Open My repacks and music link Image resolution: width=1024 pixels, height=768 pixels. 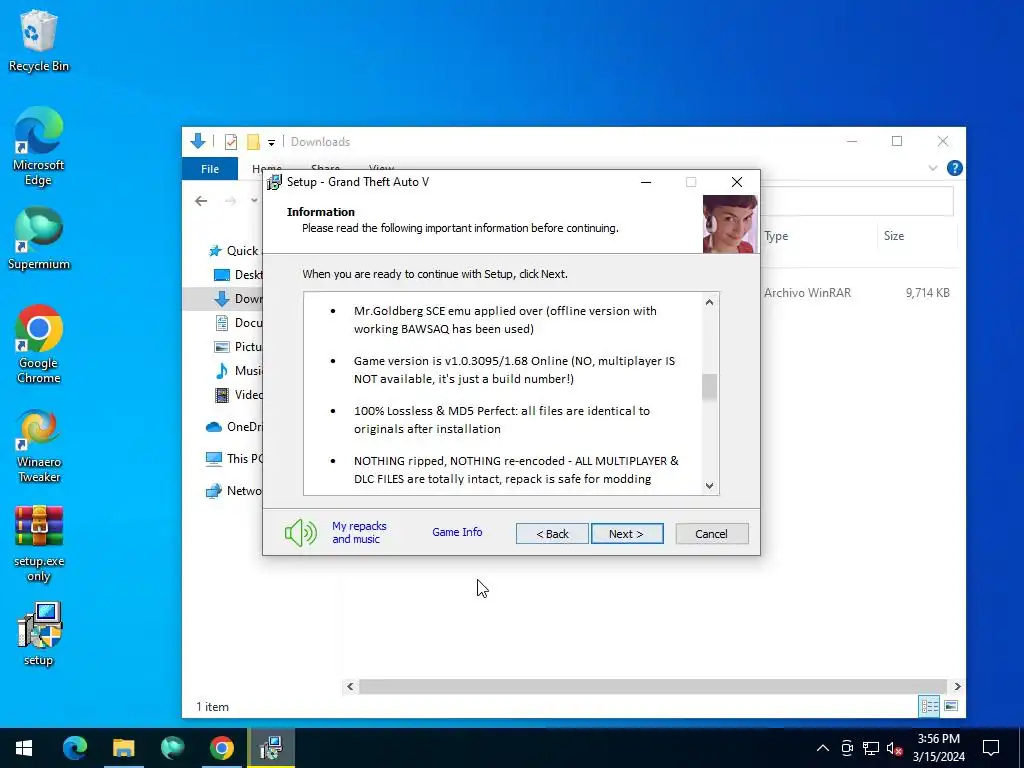click(359, 532)
